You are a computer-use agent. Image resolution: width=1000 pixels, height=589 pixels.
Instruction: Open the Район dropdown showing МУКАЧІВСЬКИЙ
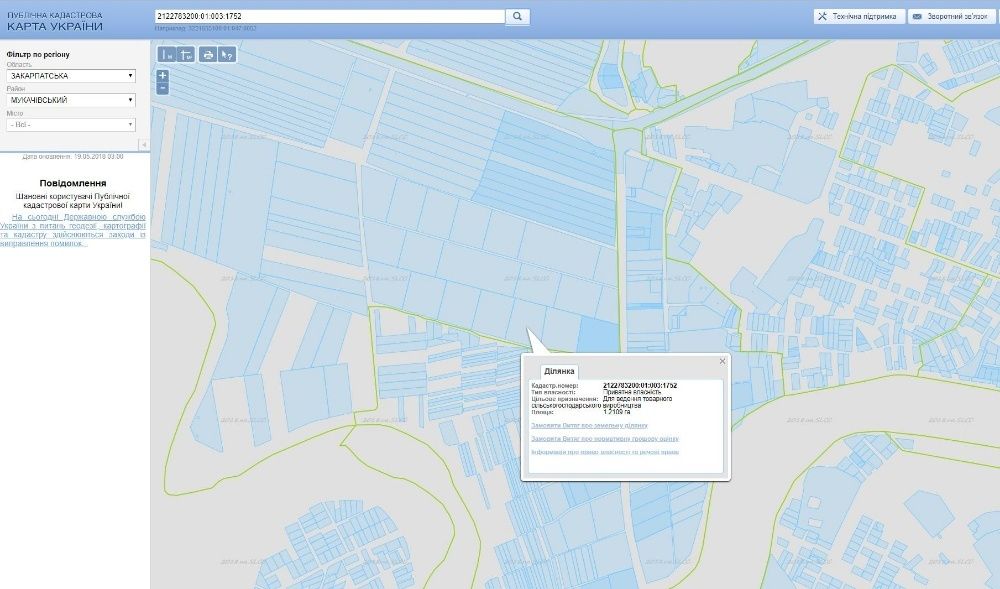tap(71, 100)
